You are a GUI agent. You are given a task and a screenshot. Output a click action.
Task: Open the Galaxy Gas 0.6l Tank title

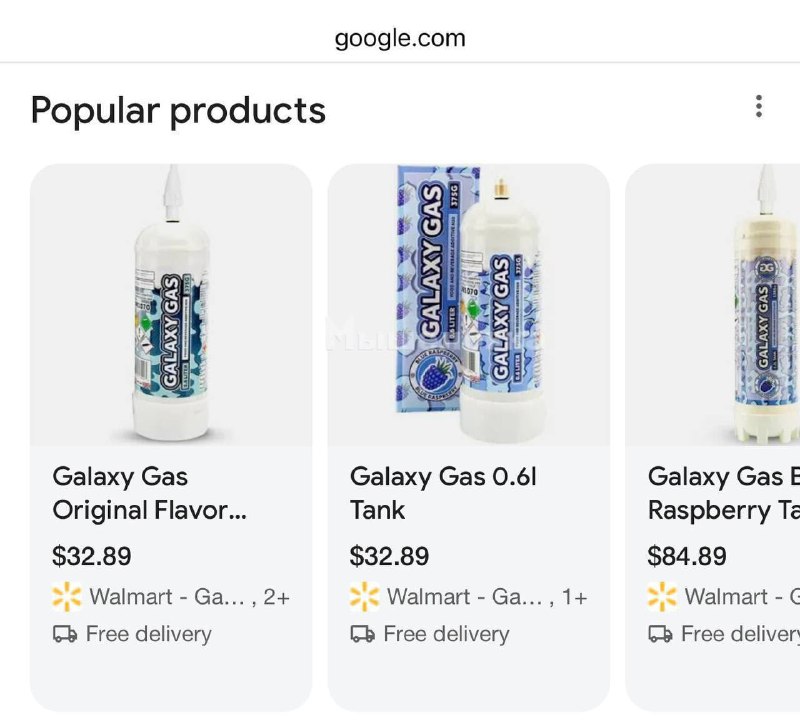tap(443, 493)
